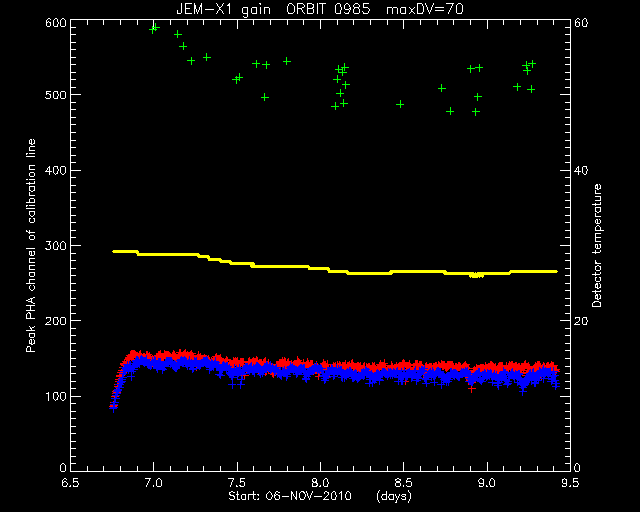Click the 9.5 tick label on x-axis

tap(570, 483)
